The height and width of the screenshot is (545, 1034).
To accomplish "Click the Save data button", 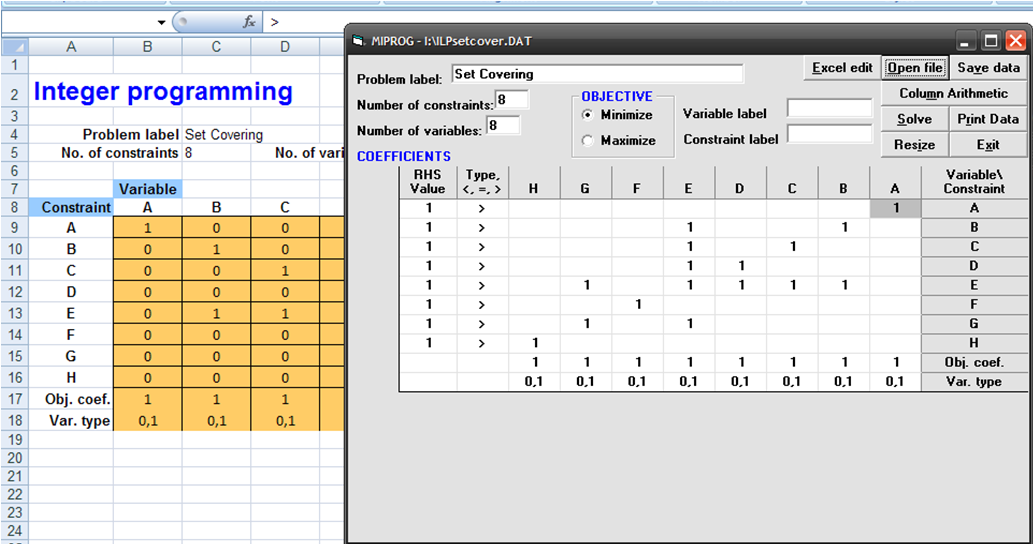I will pyautogui.click(x=988, y=68).
